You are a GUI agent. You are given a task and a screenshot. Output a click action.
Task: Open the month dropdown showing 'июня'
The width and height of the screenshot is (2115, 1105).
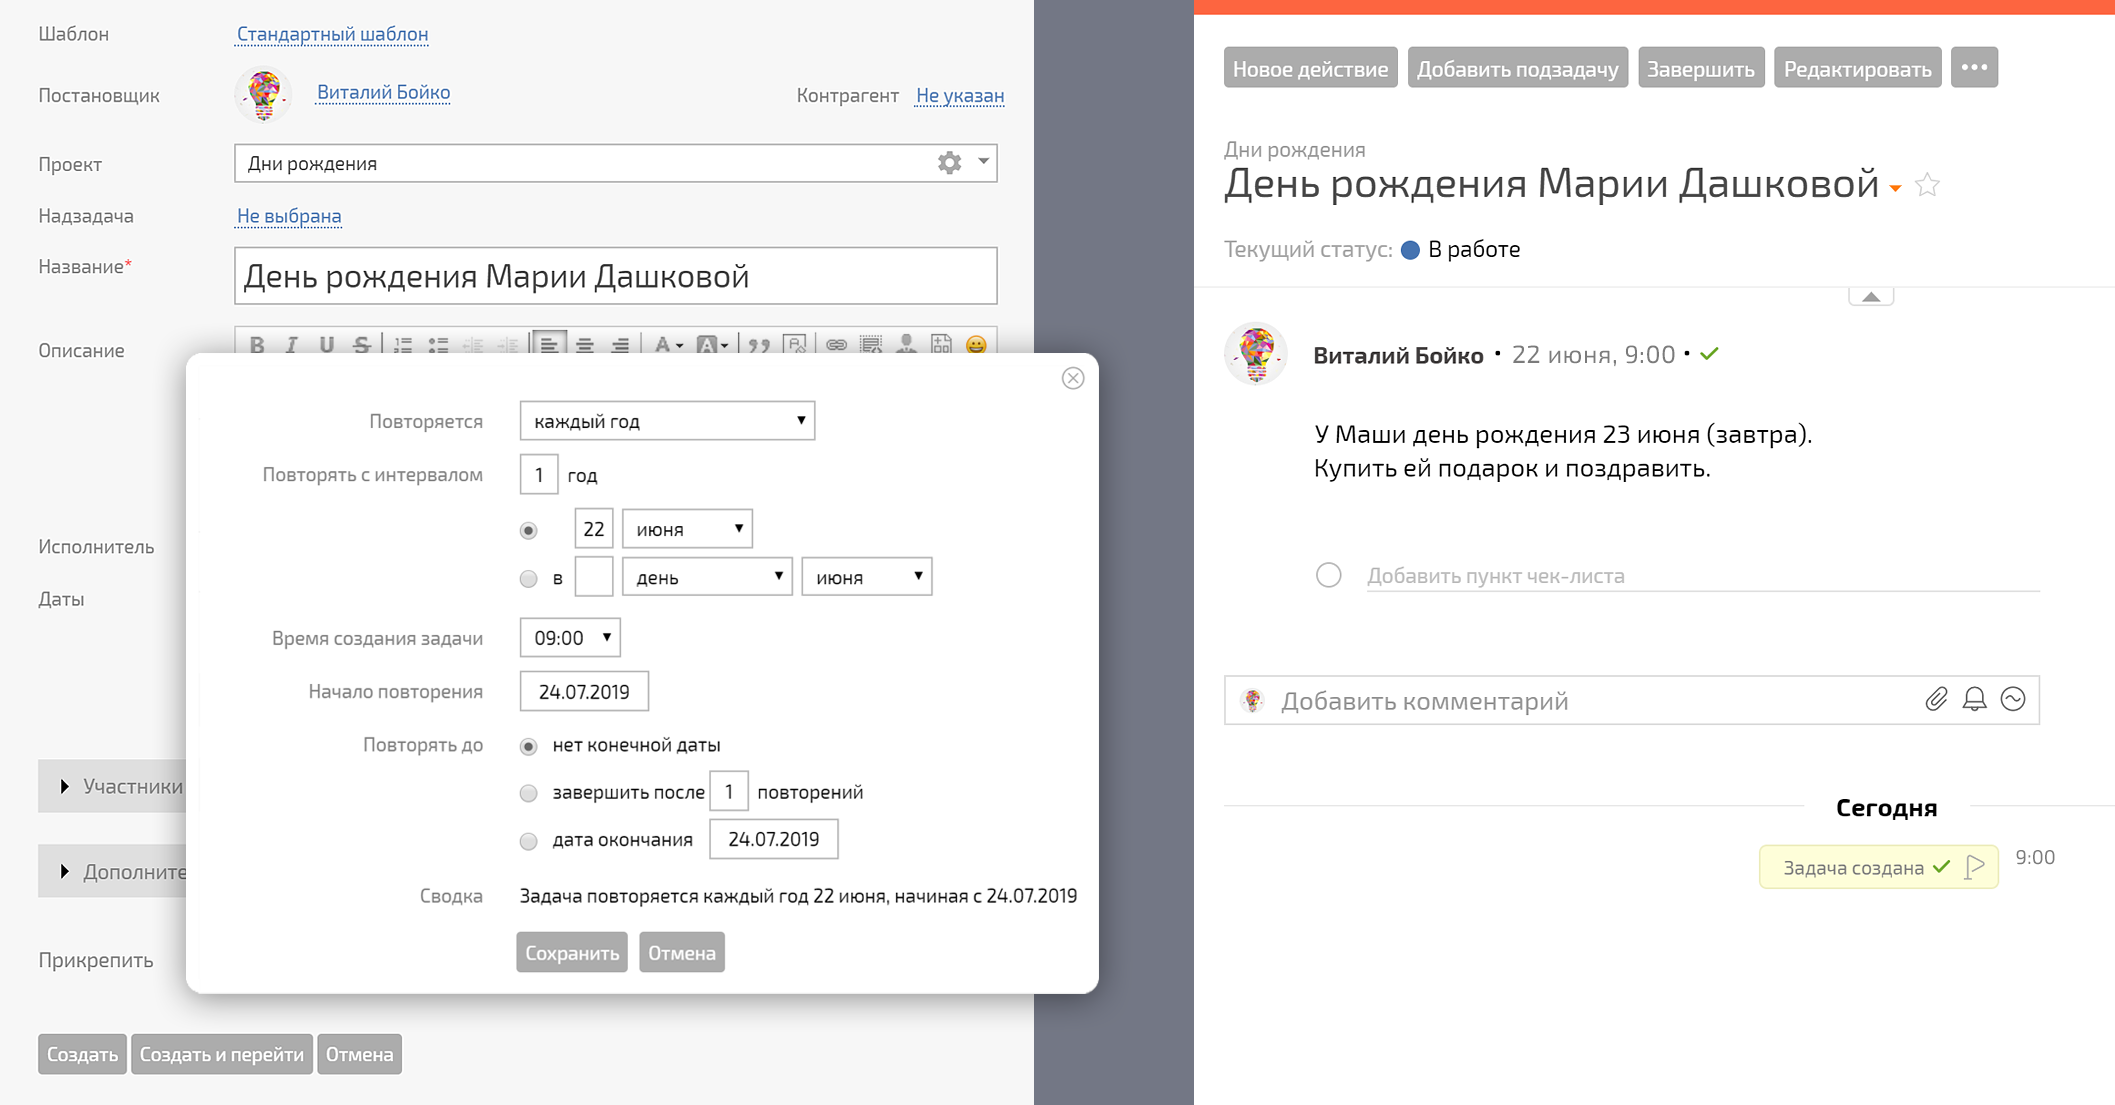pos(686,528)
